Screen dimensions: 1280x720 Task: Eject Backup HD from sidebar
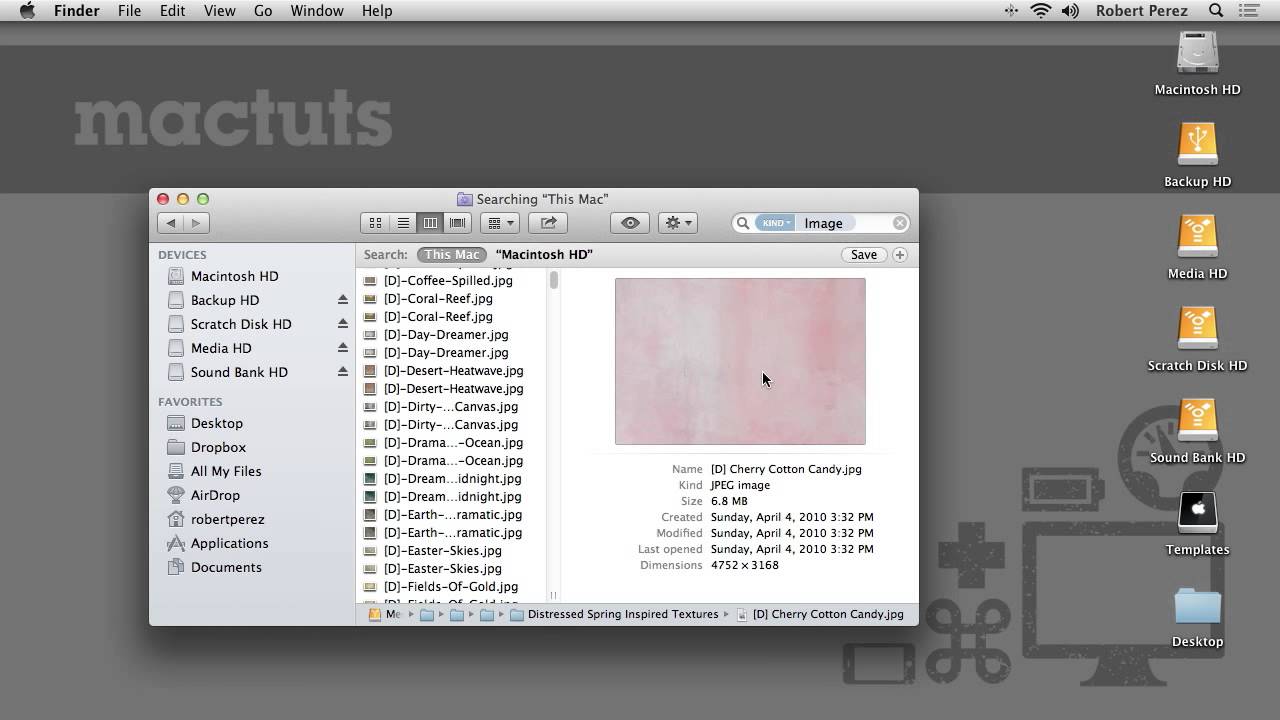(343, 300)
